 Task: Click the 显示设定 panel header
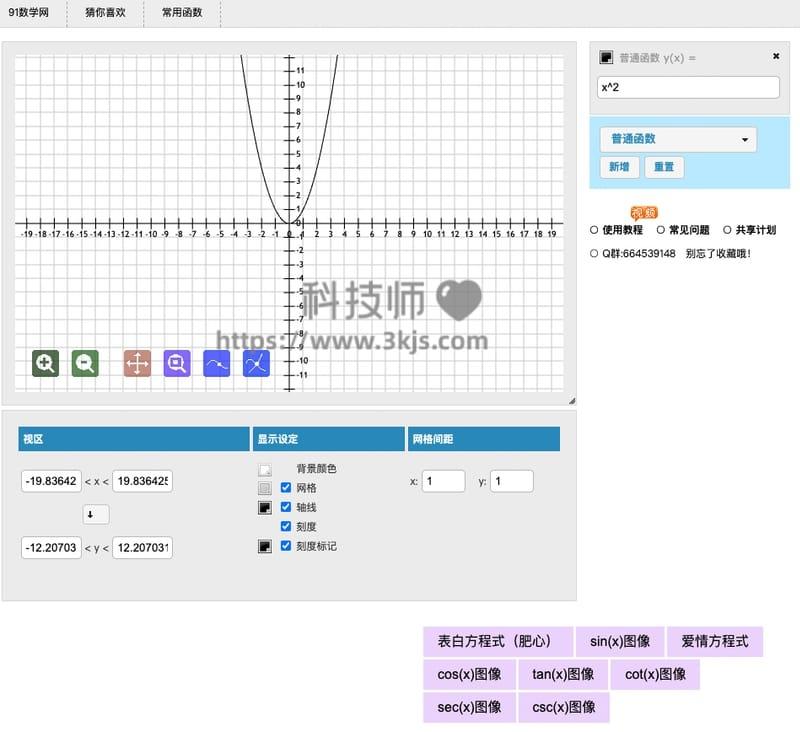coord(329,439)
